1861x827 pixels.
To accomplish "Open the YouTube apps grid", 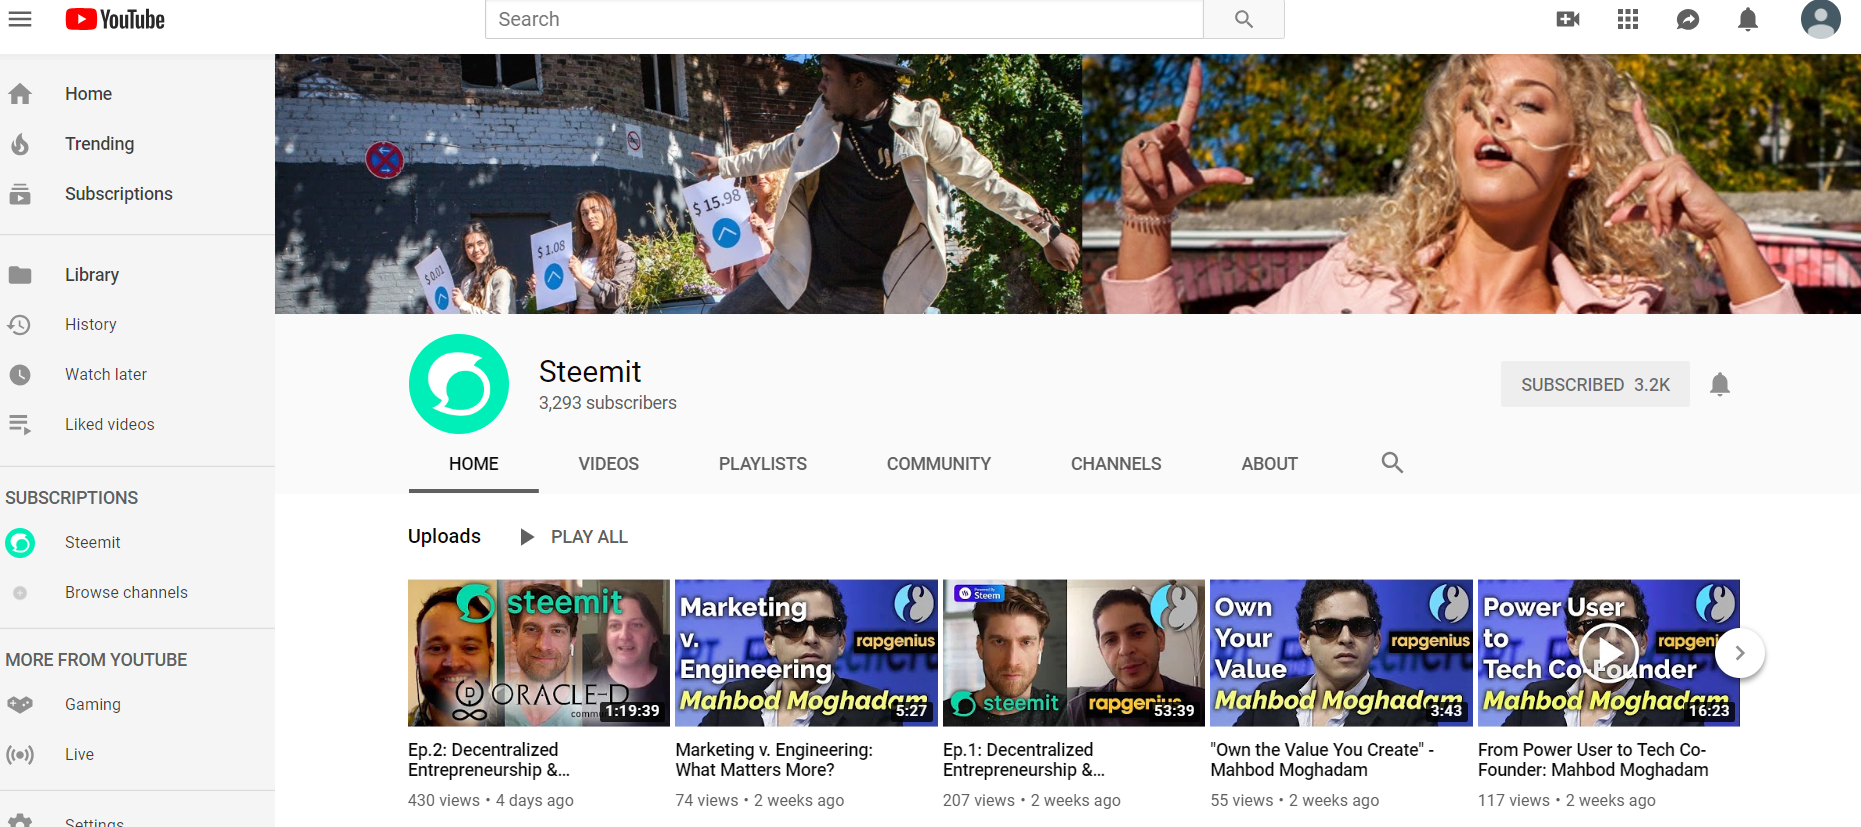I will 1628,19.
